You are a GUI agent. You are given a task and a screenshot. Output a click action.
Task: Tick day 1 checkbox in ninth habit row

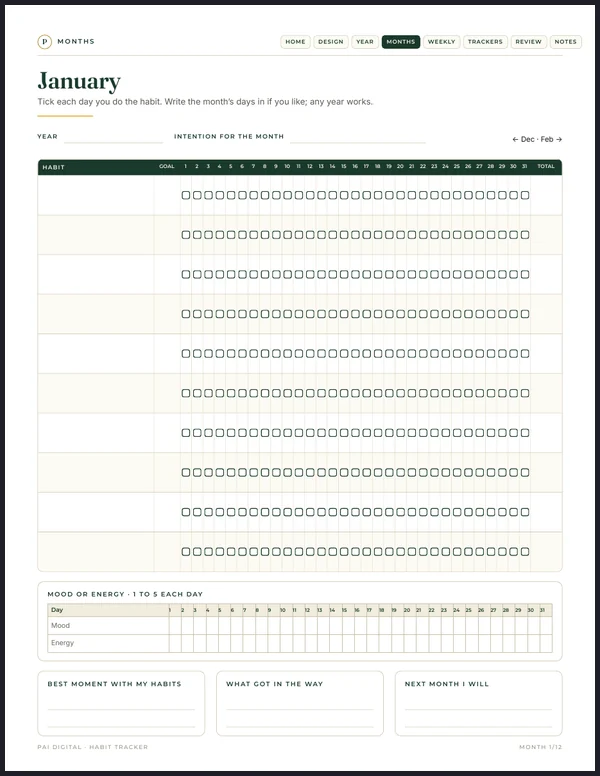pos(186,512)
